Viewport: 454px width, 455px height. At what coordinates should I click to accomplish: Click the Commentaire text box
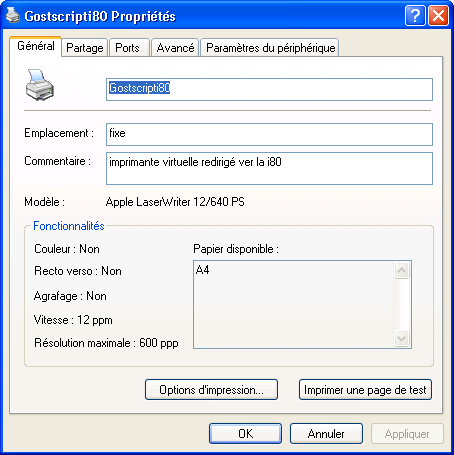269,168
